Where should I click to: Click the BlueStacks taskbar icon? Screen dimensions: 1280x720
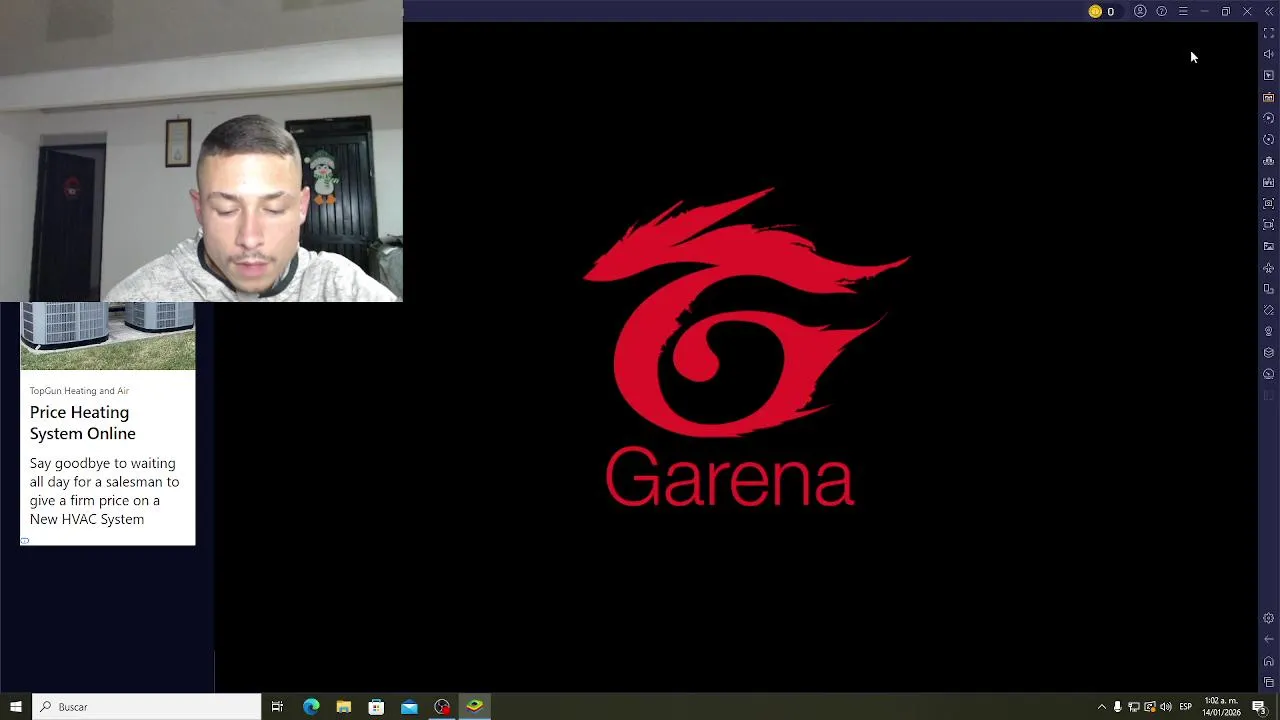tap(474, 707)
